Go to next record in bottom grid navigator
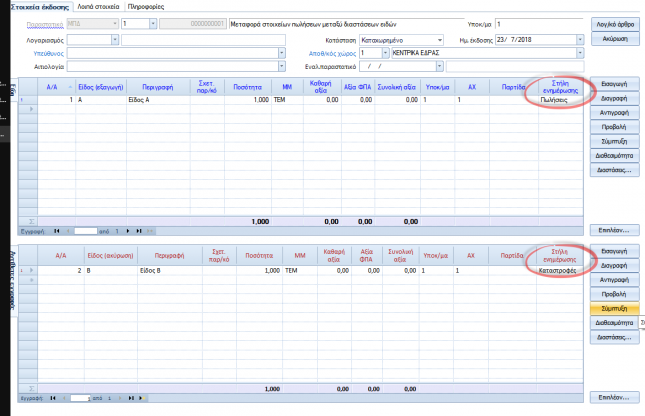Screen dimensions: 645x416 point(120,398)
